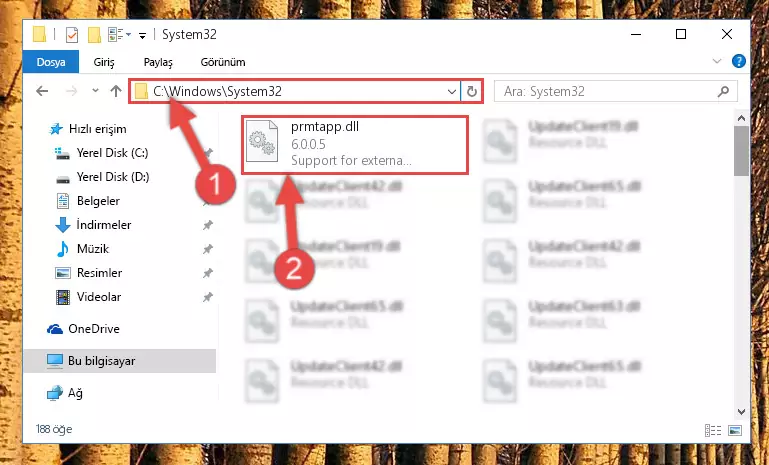
Task: Refresh the System32 folder view
Action: pyautogui.click(x=471, y=91)
